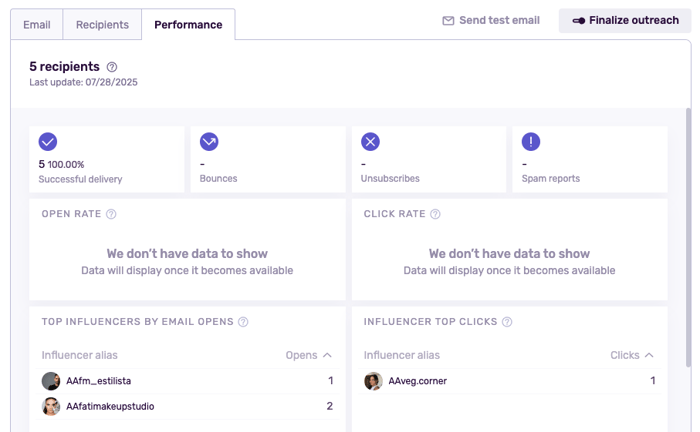Click the successful delivery checkmark icon
Image resolution: width=700 pixels, height=432 pixels.
coord(48,142)
